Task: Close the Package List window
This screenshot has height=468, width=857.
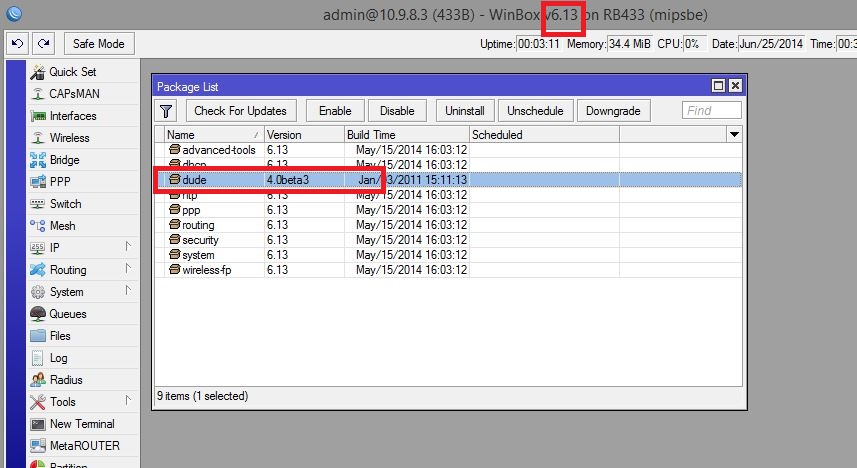Action: 736,86
